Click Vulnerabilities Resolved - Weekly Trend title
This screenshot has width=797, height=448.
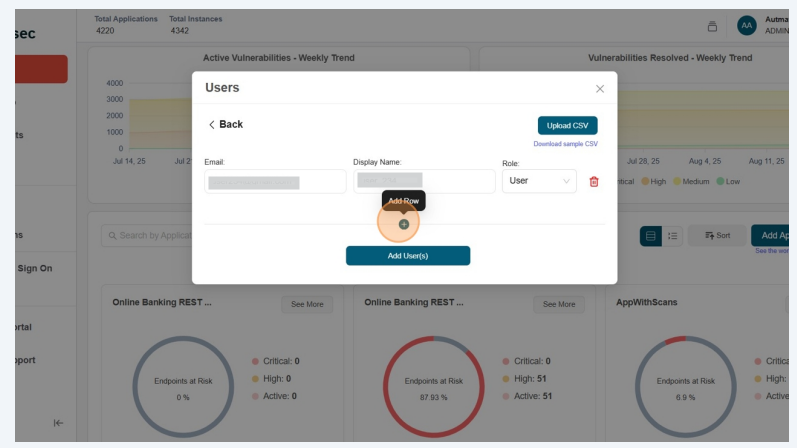(670, 58)
